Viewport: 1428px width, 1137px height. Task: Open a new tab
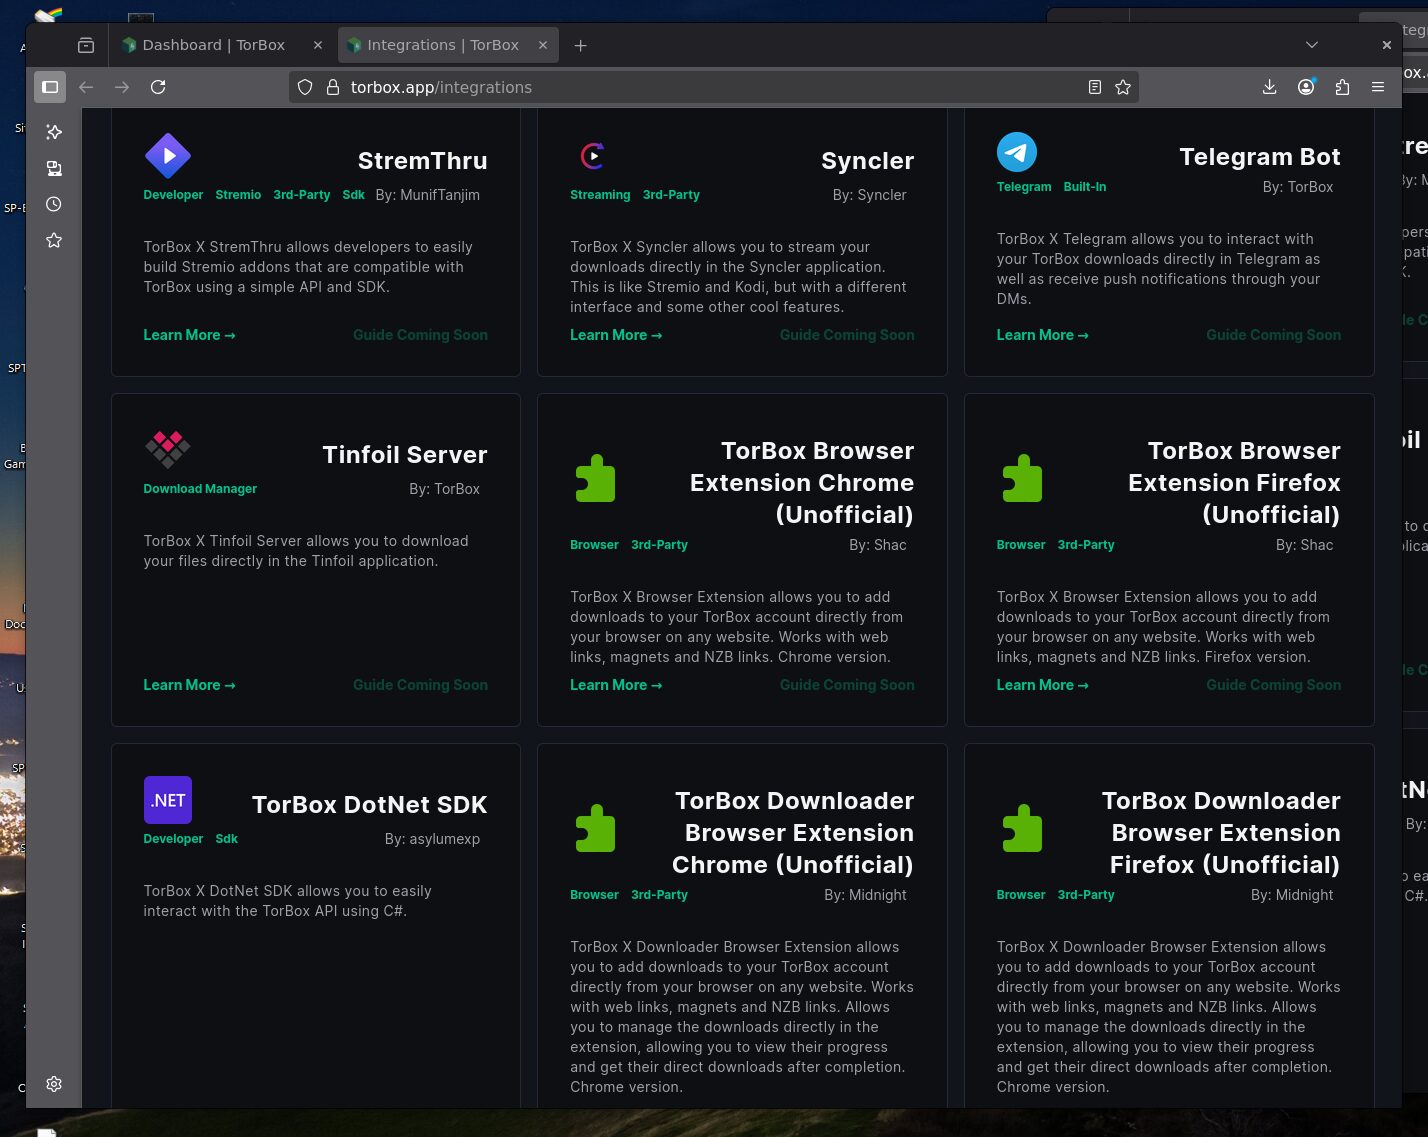[x=580, y=45]
